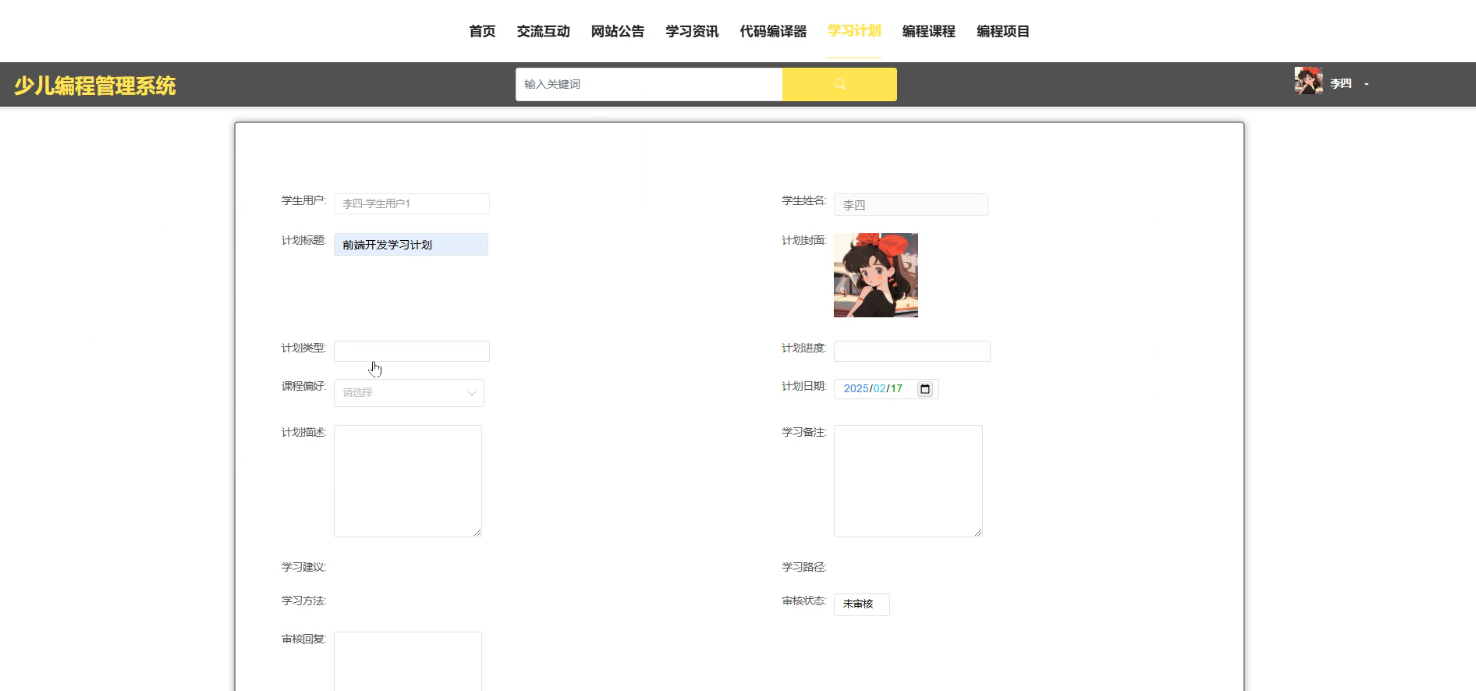Select 学习资讯 navigation item
Image resolution: width=1476 pixels, height=691 pixels.
pos(692,31)
